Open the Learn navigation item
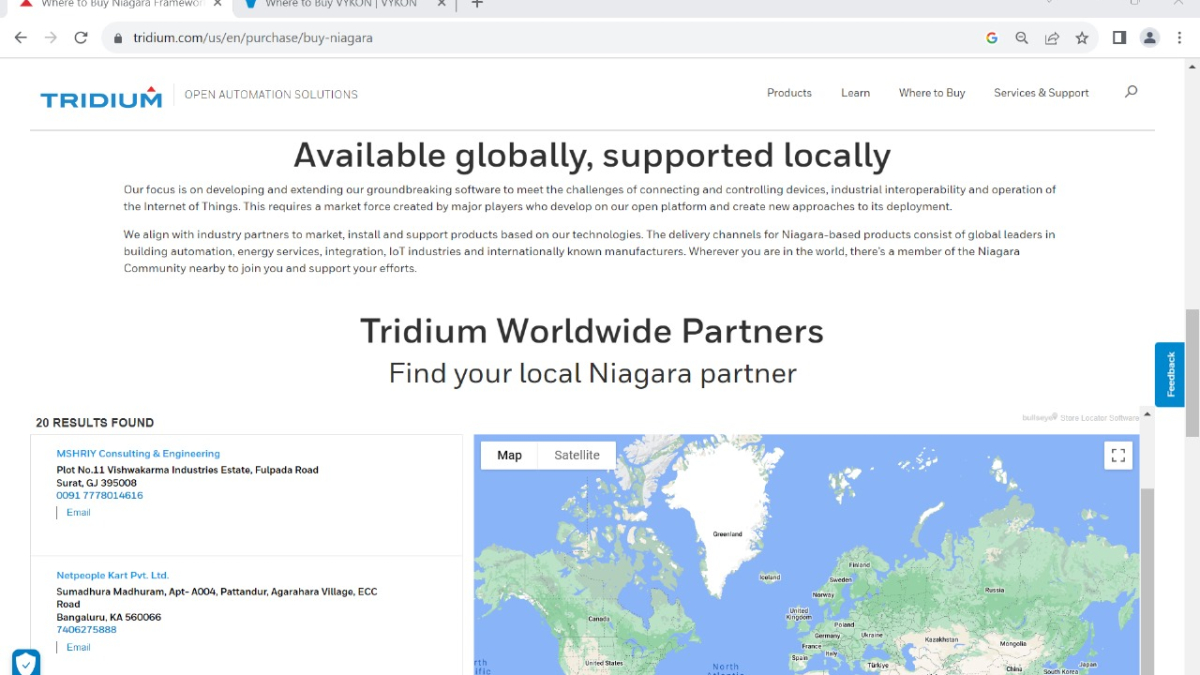The width and height of the screenshot is (1200, 675). pos(855,93)
